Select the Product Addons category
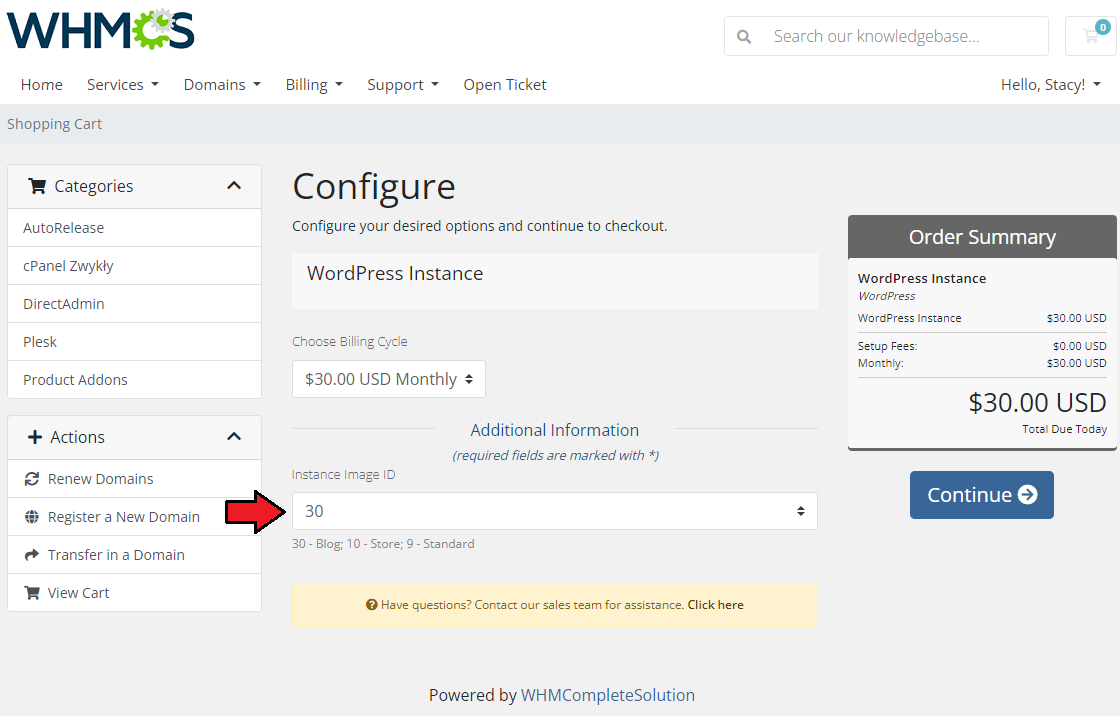 [x=134, y=379]
